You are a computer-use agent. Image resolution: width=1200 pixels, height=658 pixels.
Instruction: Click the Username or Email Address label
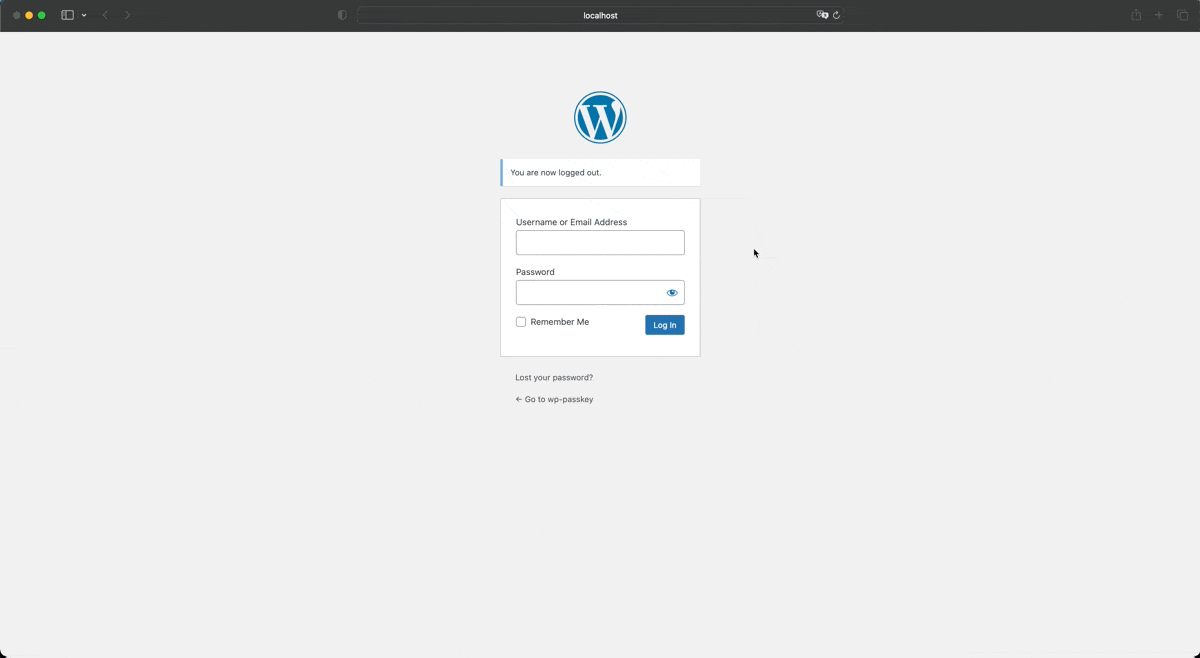[x=571, y=222]
